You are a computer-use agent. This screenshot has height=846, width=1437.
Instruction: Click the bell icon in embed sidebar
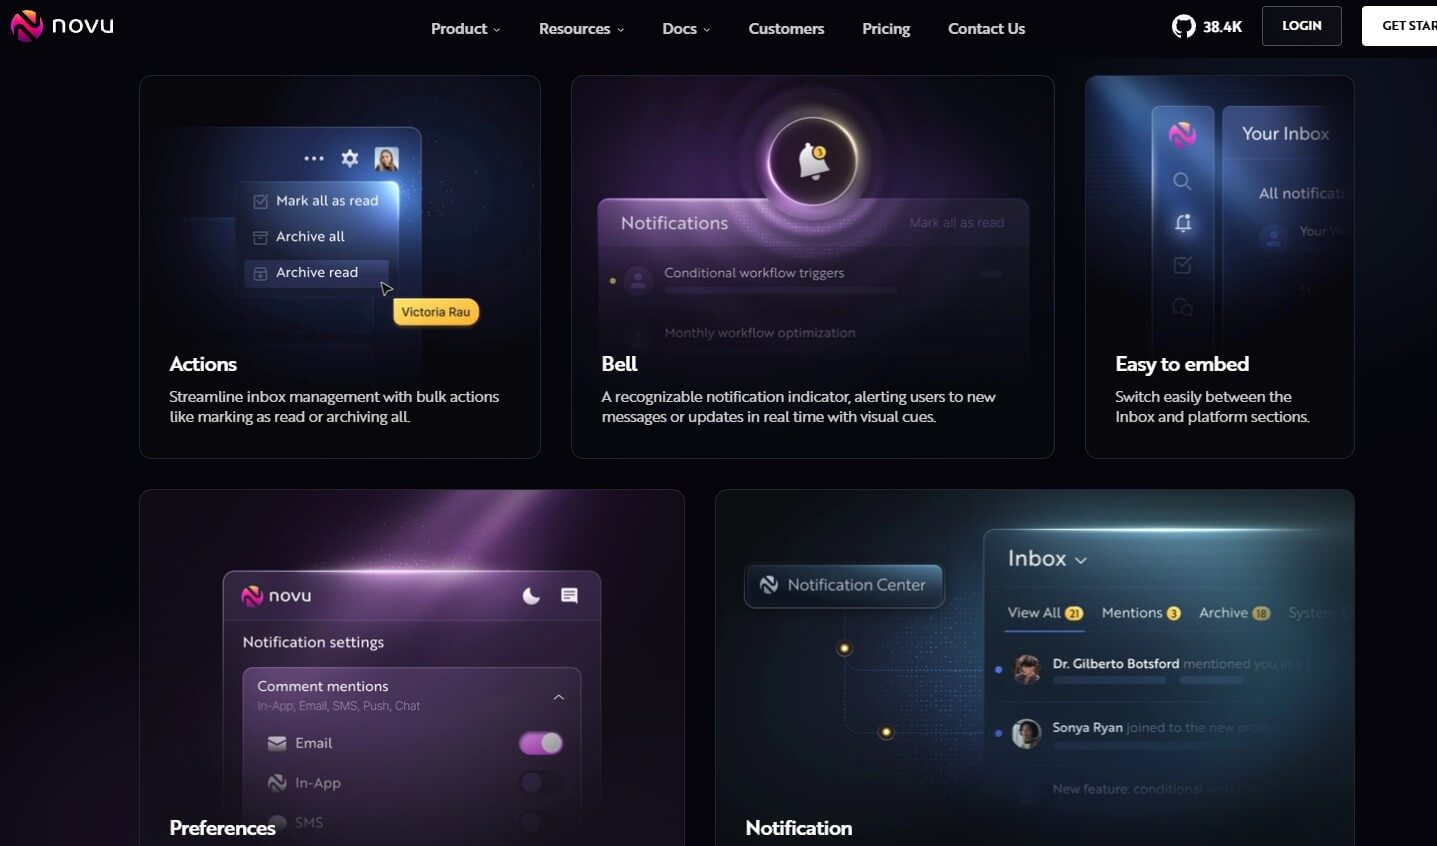click(x=1183, y=223)
